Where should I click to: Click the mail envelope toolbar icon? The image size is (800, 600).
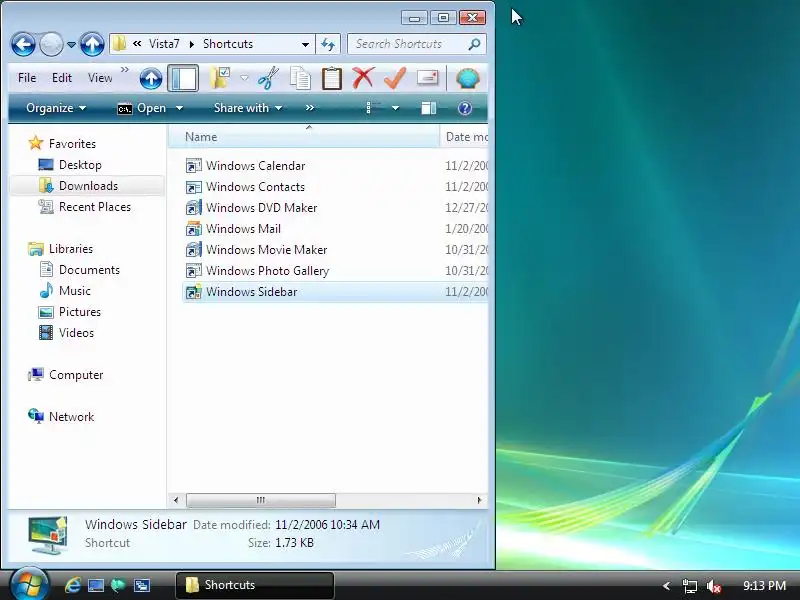(x=428, y=78)
